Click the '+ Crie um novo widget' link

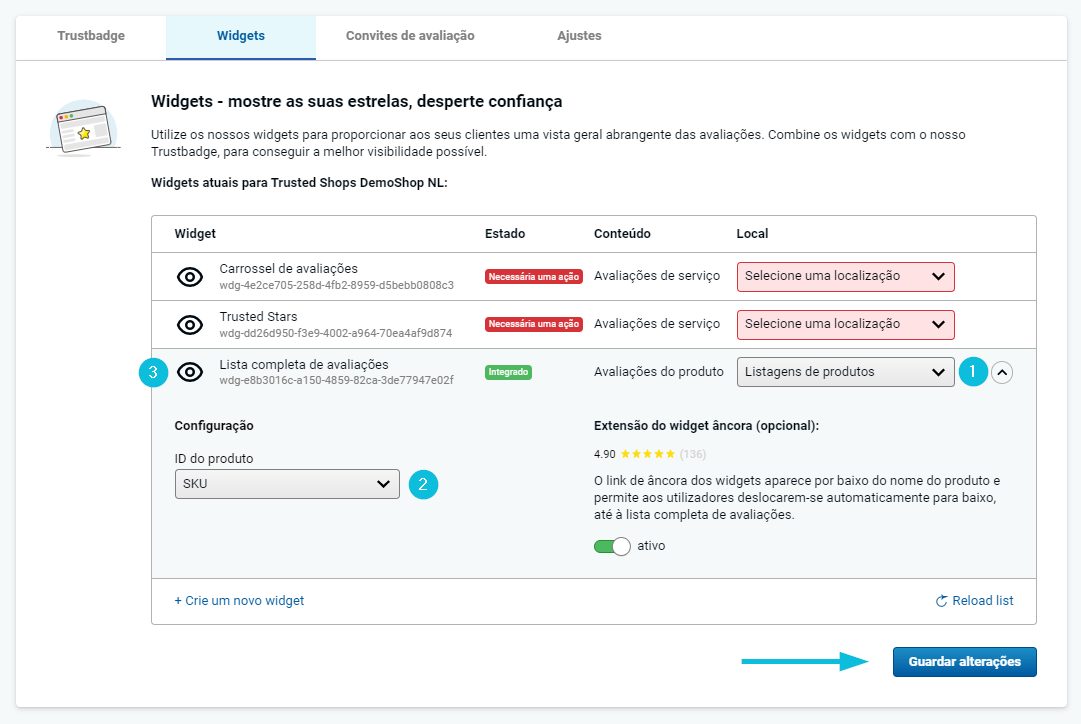click(x=239, y=601)
